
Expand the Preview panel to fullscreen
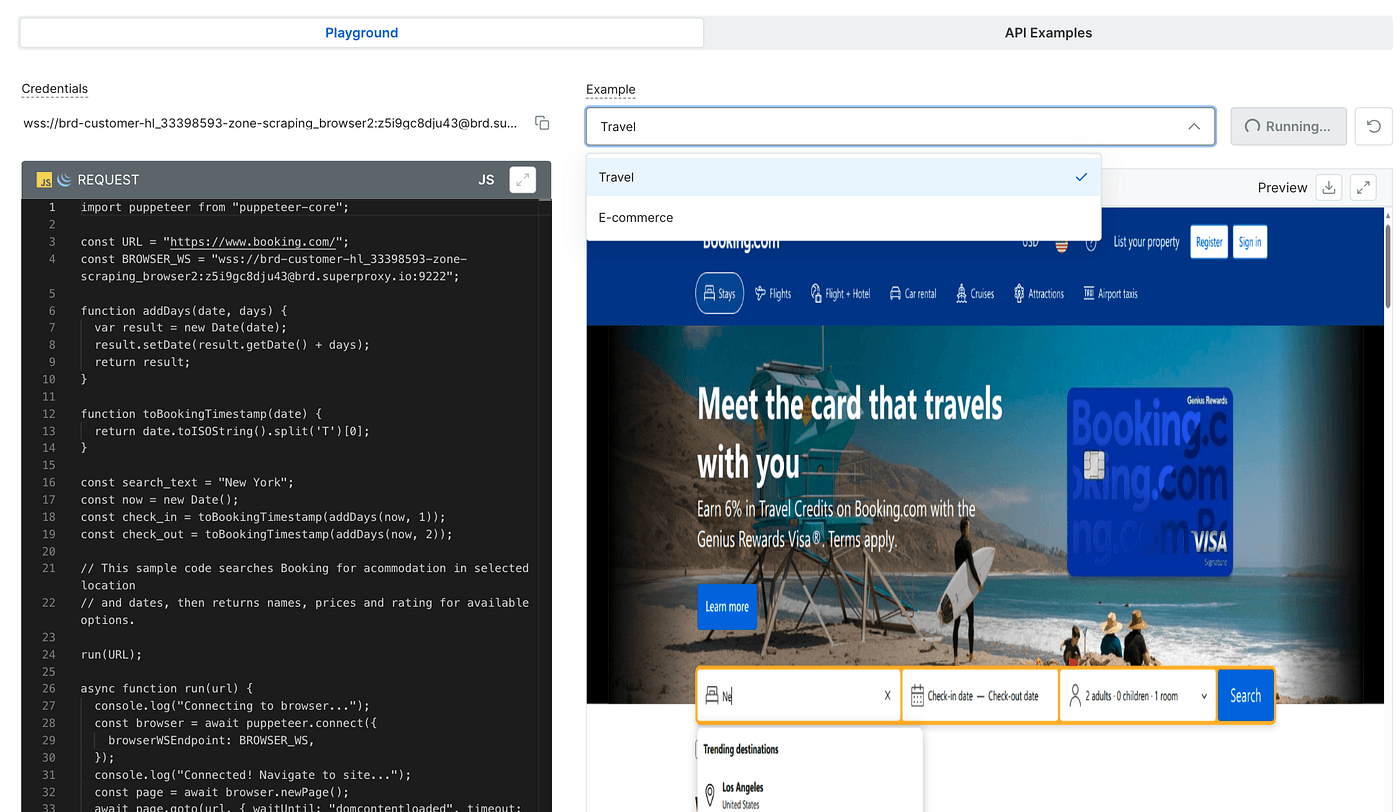1362,187
